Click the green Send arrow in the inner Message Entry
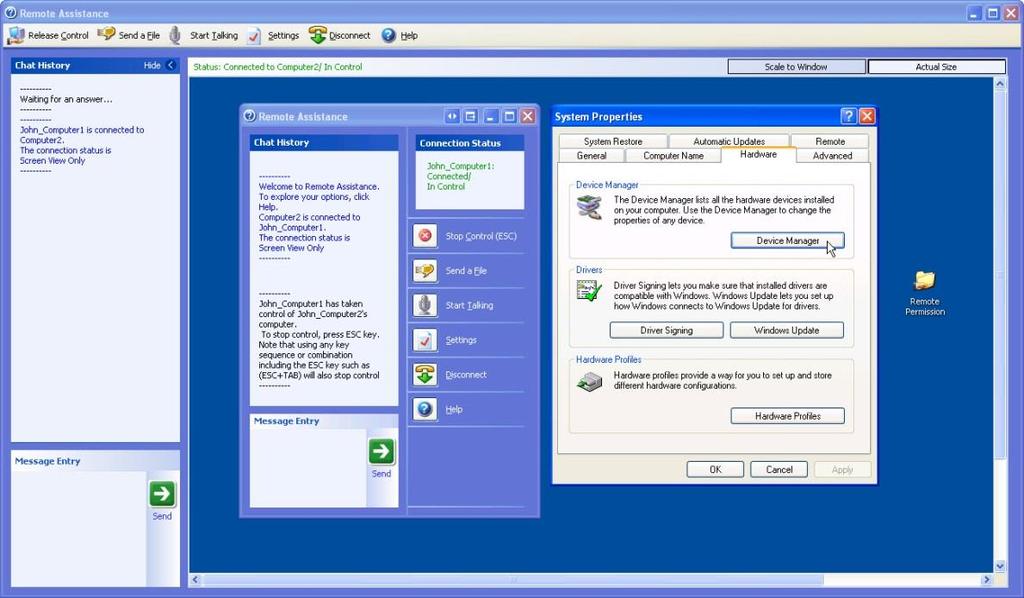Image resolution: width=1024 pixels, height=598 pixels. 381,451
